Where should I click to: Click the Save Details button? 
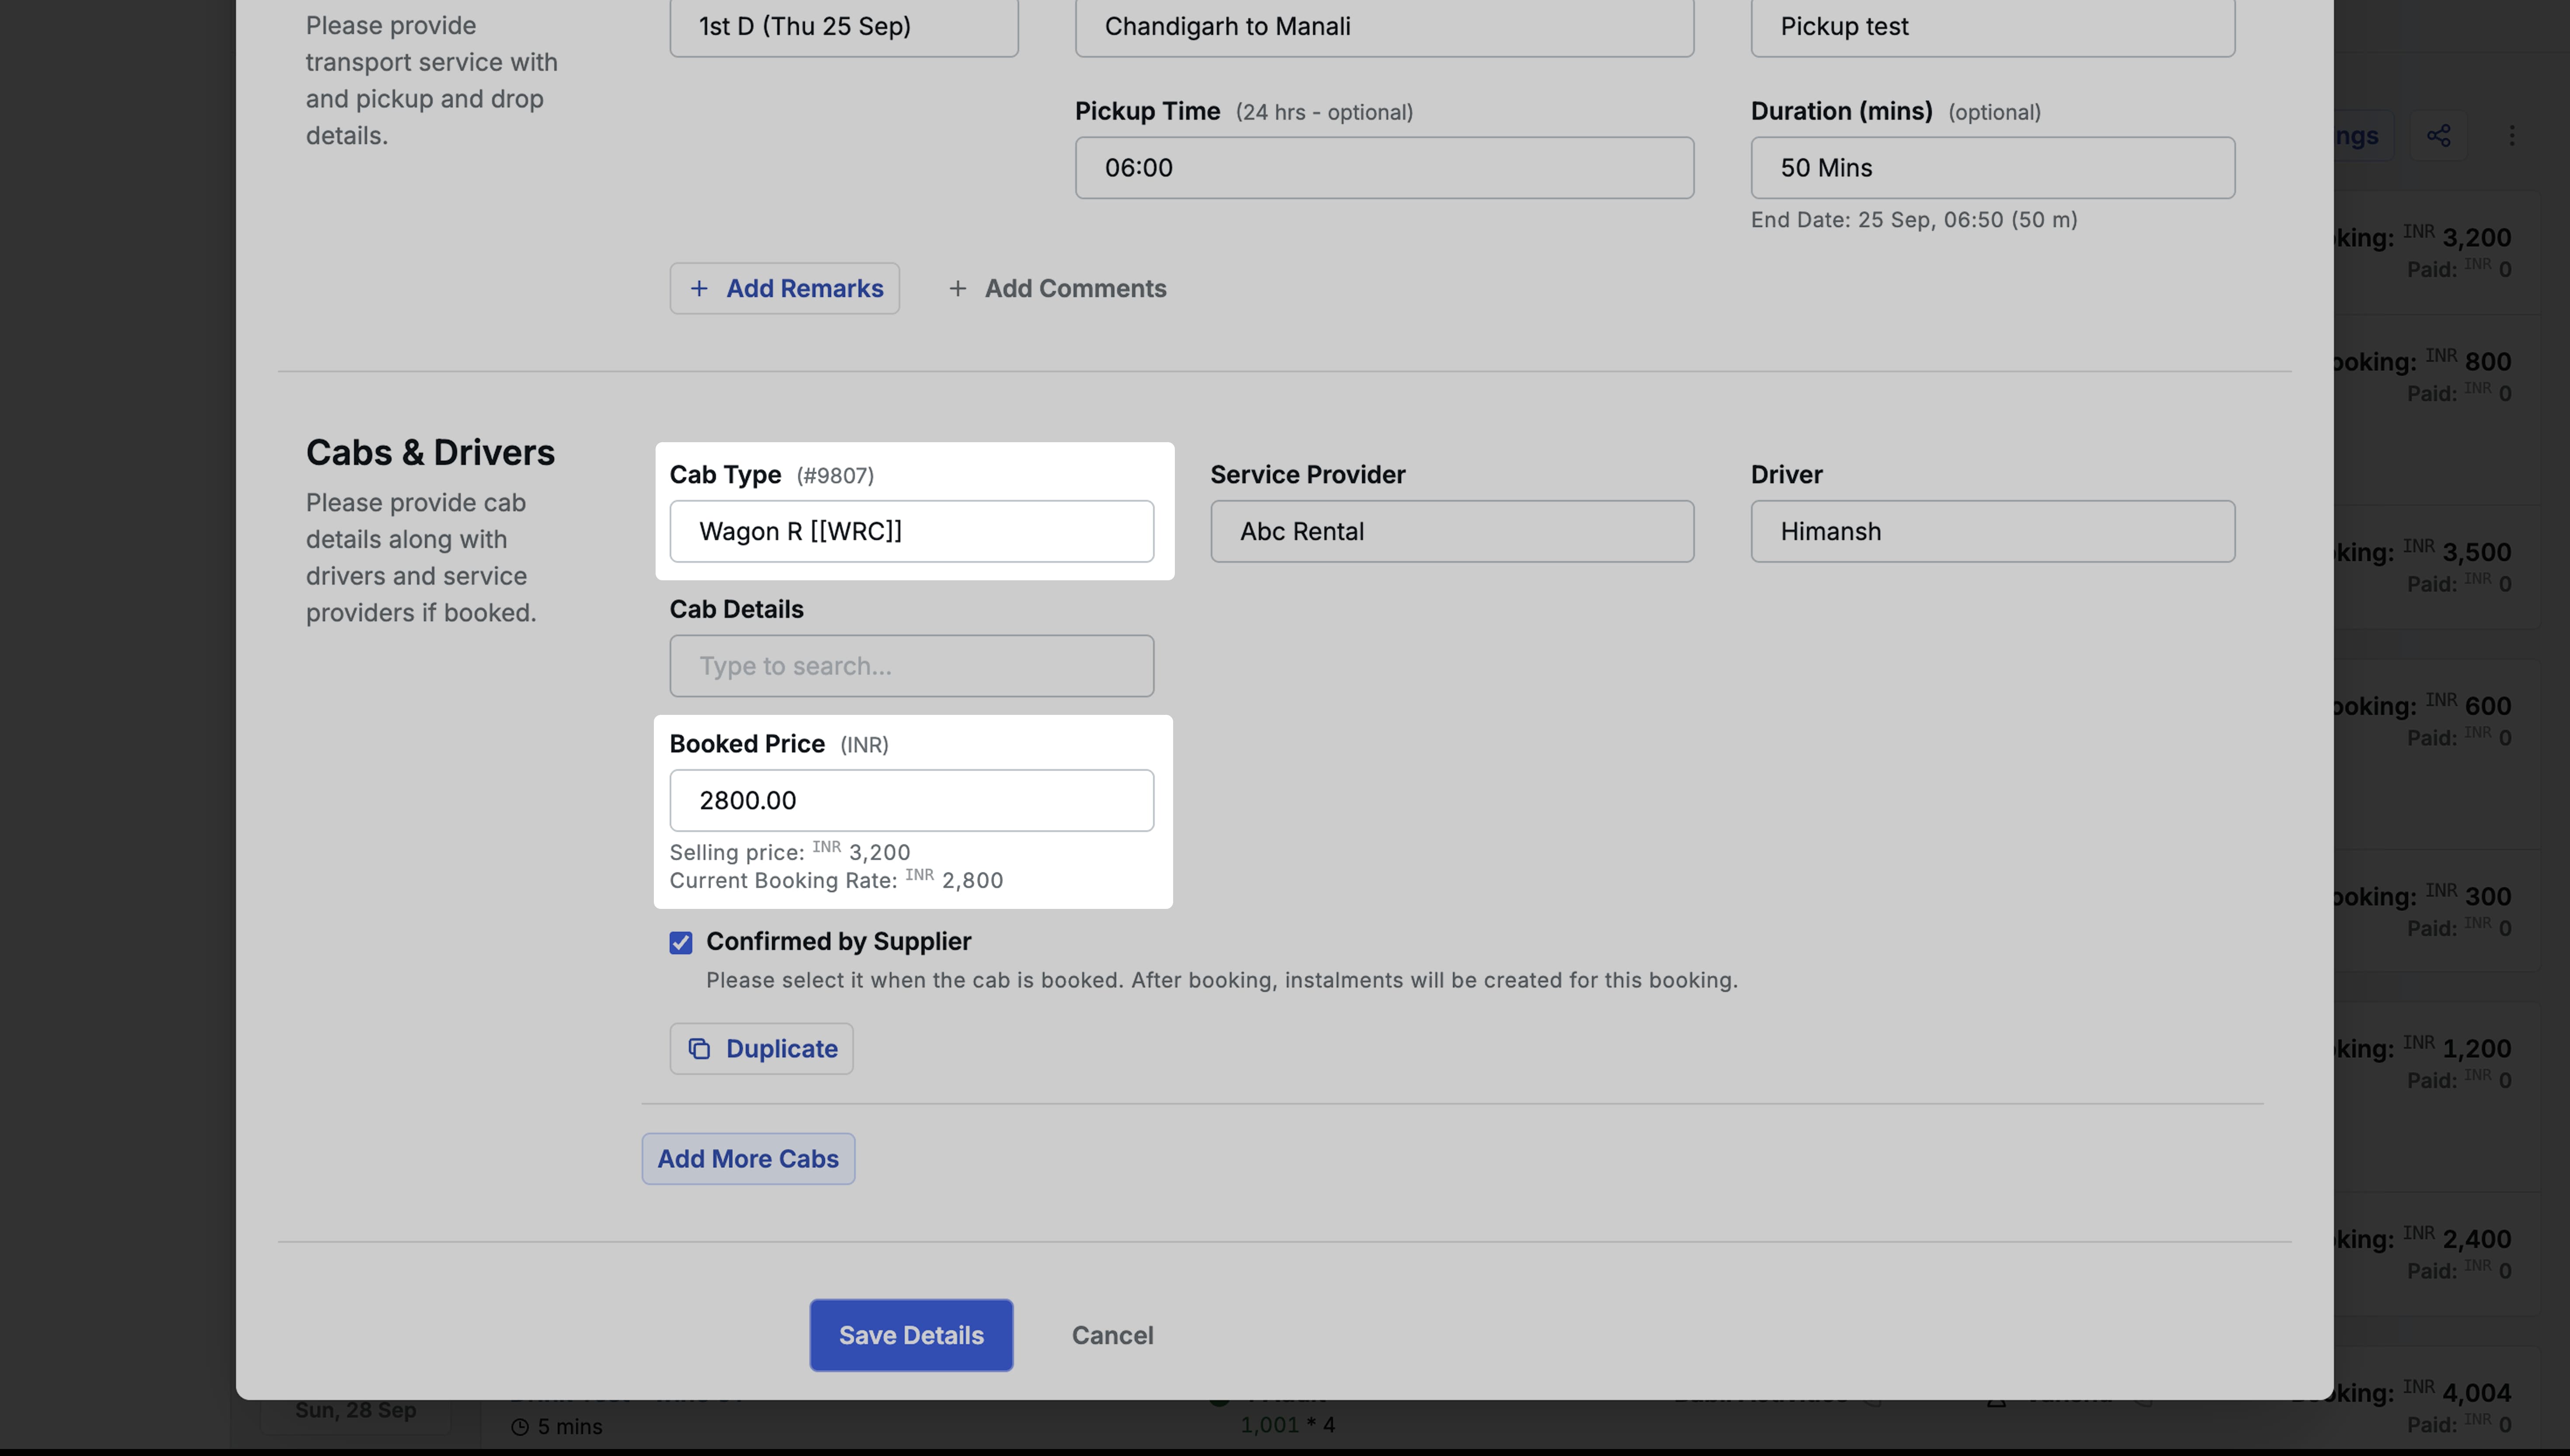910,1335
